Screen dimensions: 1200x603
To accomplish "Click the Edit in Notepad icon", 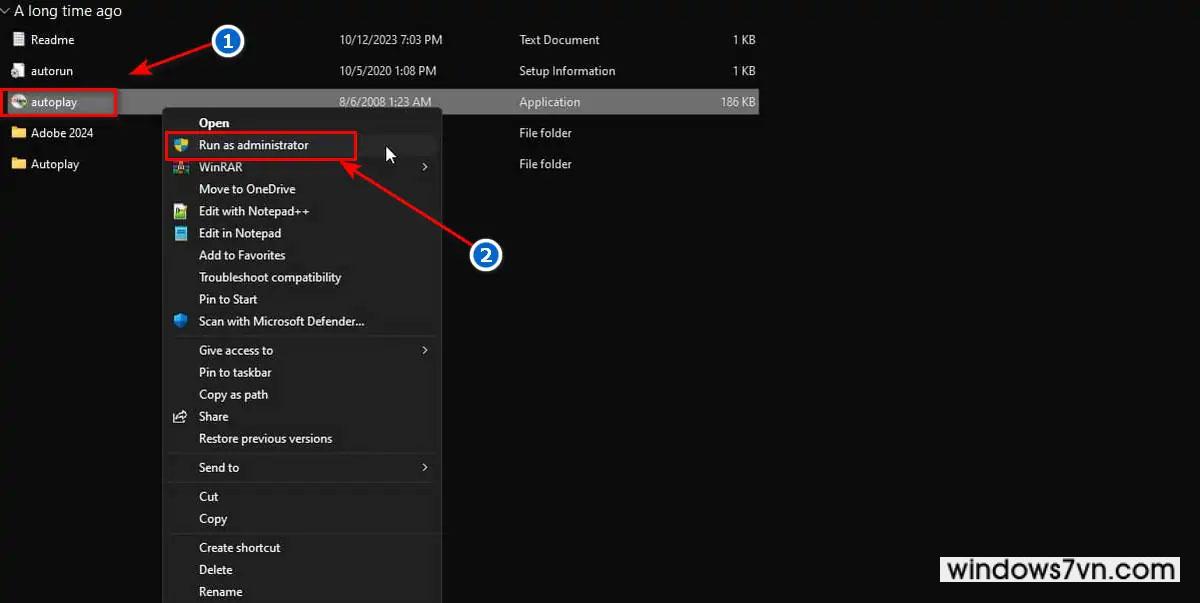I will 181,233.
